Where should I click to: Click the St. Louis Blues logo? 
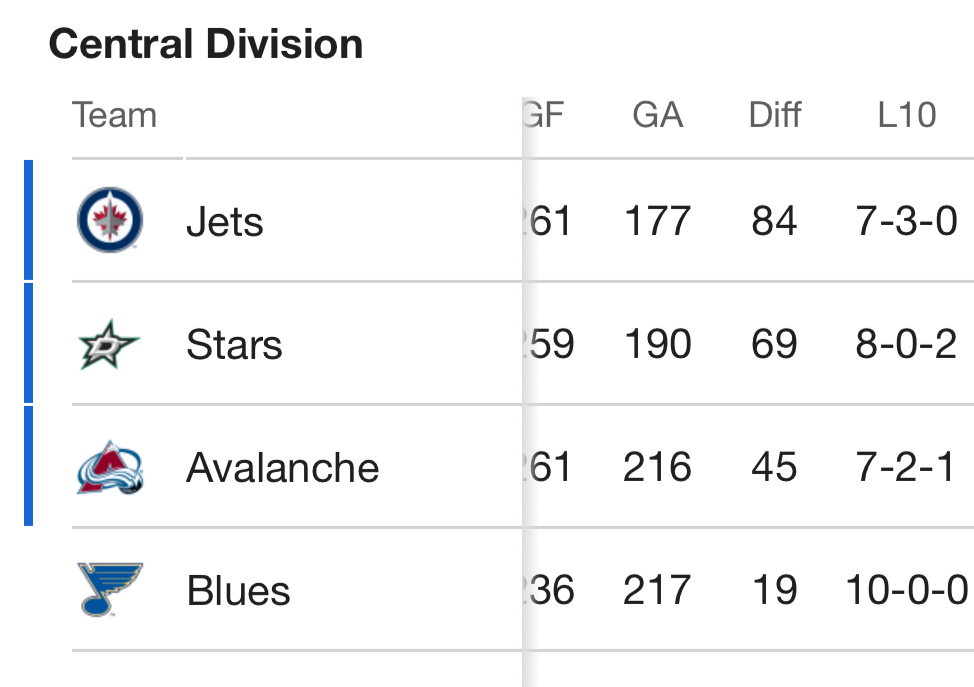coord(110,590)
